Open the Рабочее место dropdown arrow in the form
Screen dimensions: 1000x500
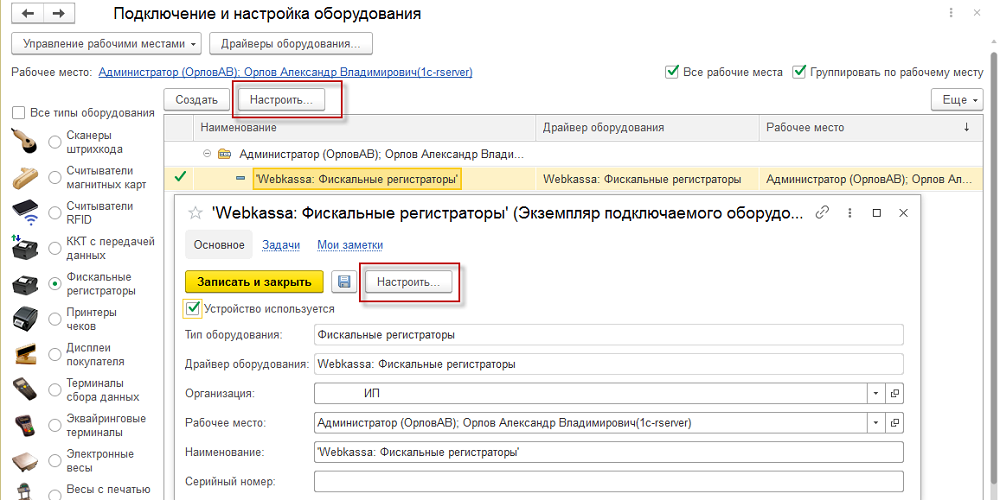pos(876,423)
